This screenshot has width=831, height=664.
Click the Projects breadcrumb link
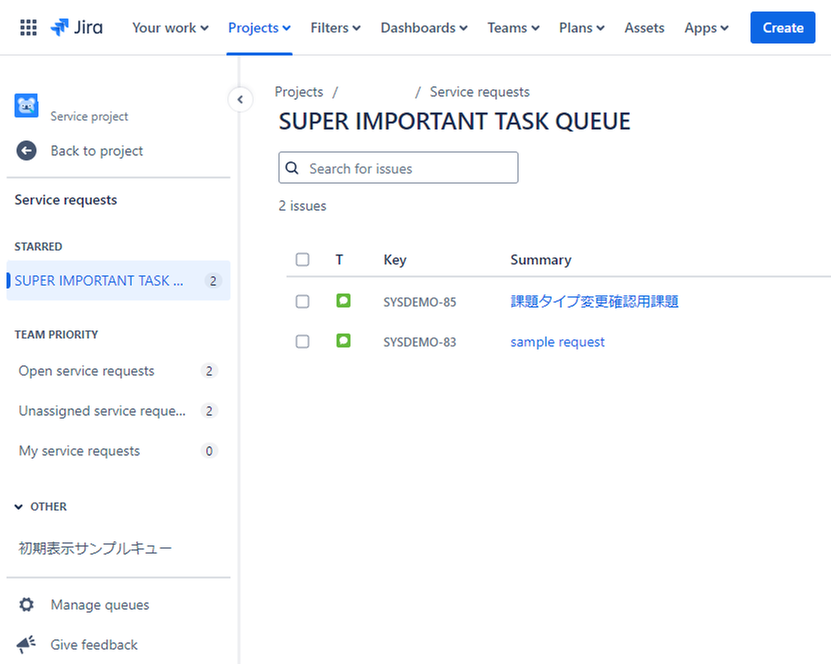(299, 92)
